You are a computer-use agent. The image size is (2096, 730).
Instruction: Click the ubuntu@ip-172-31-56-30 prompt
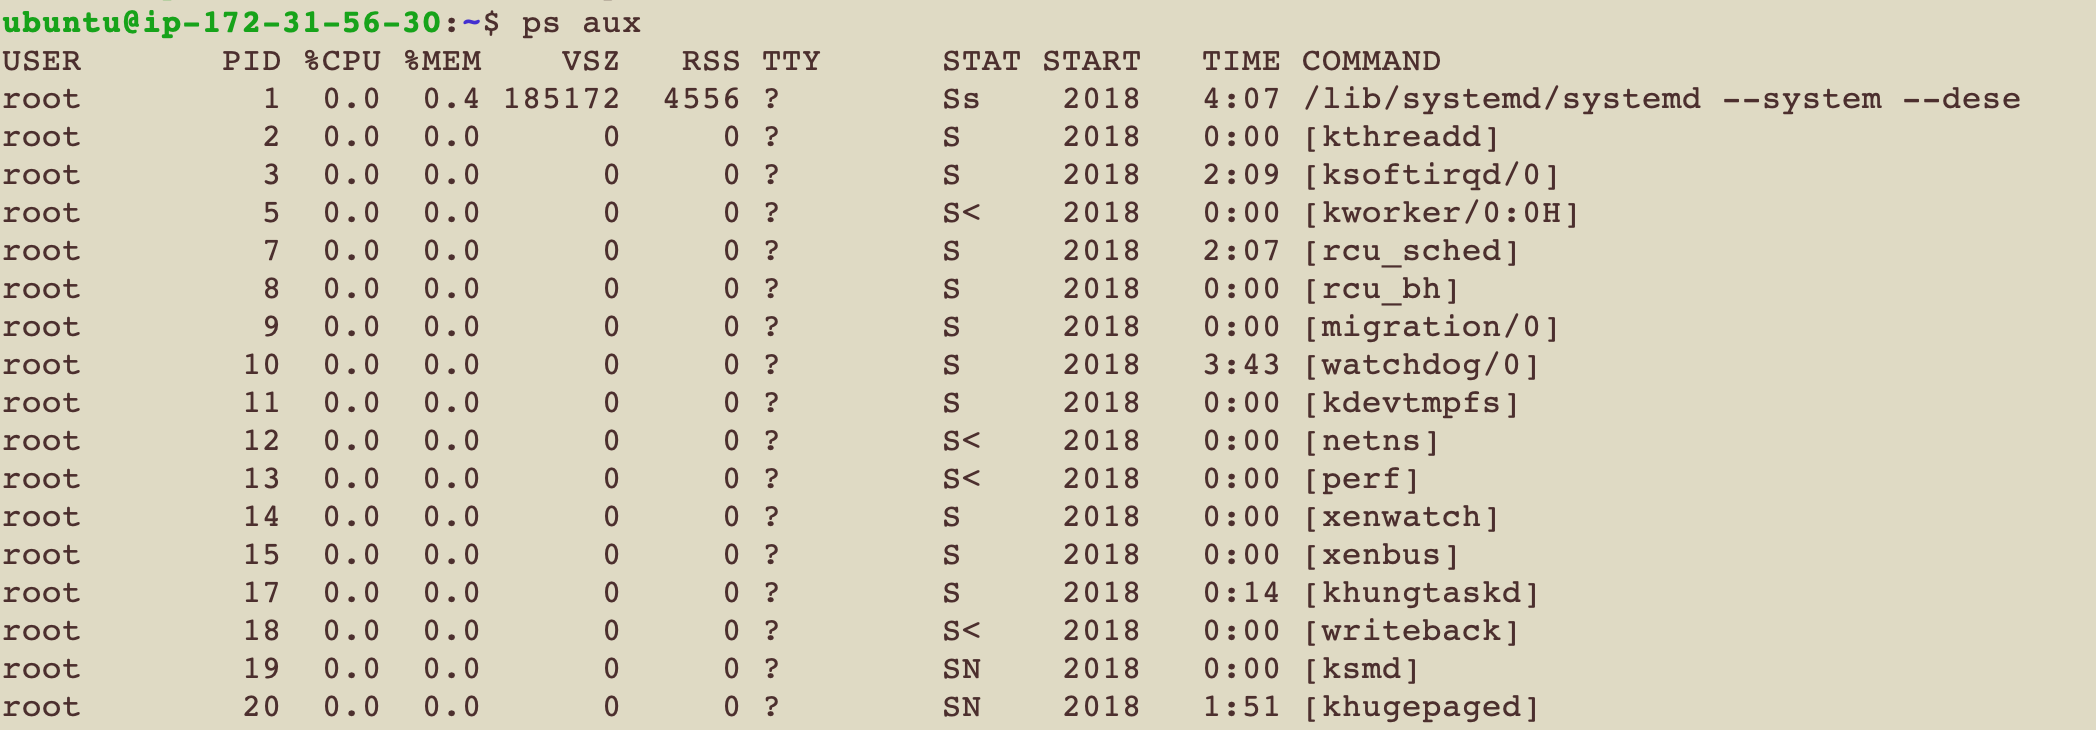[x=222, y=22]
